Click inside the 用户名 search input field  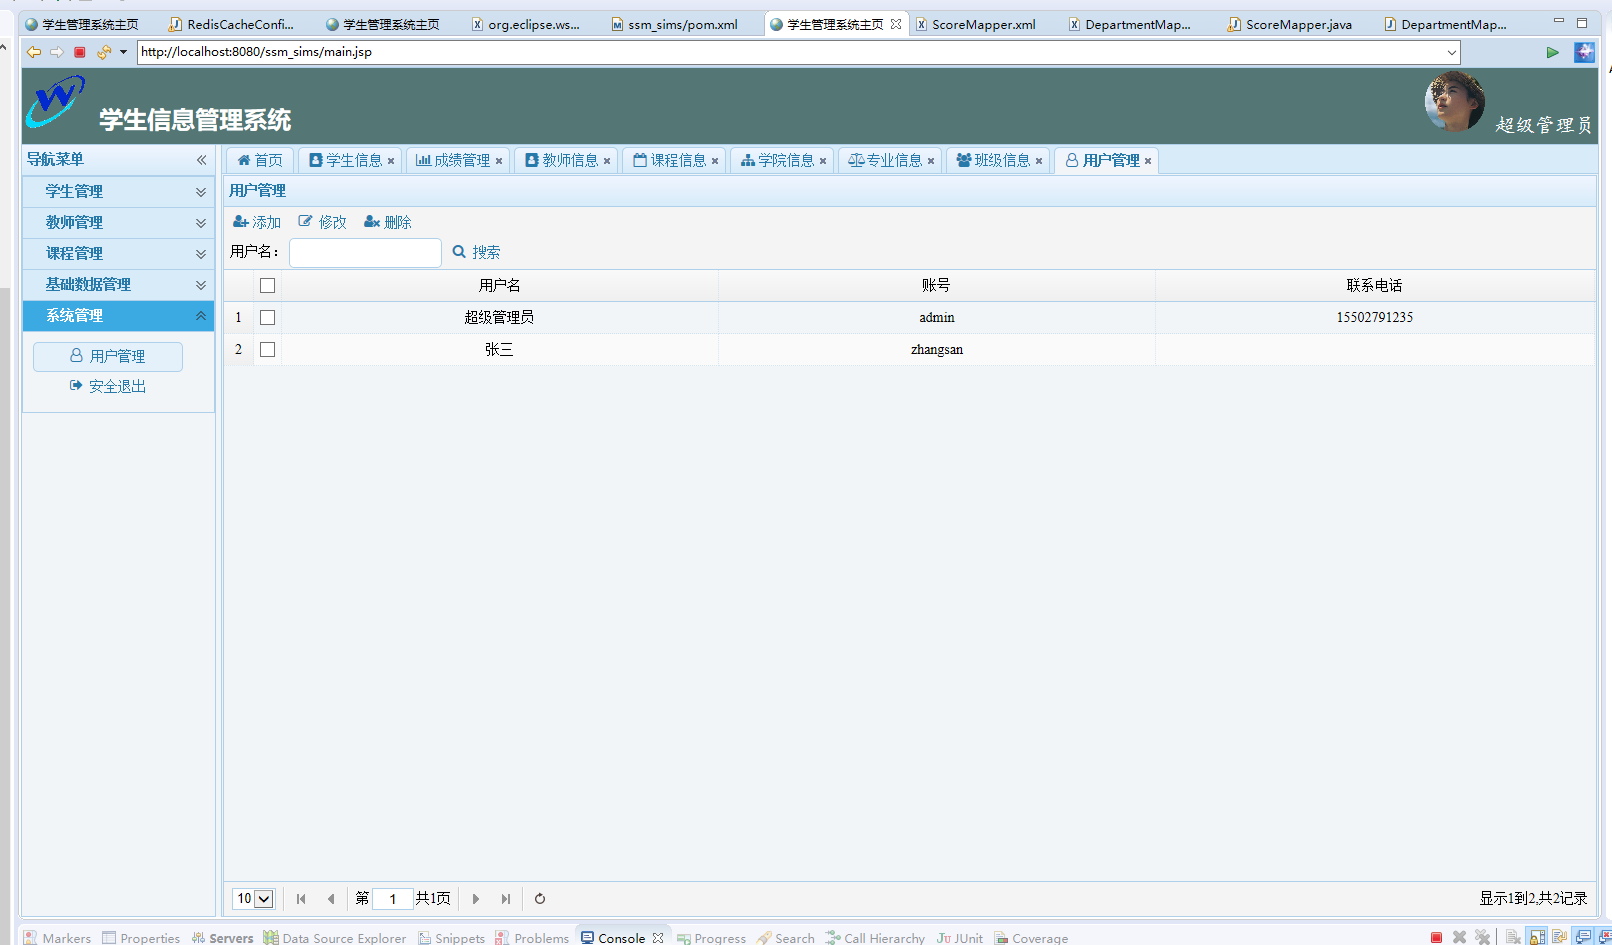(x=364, y=252)
